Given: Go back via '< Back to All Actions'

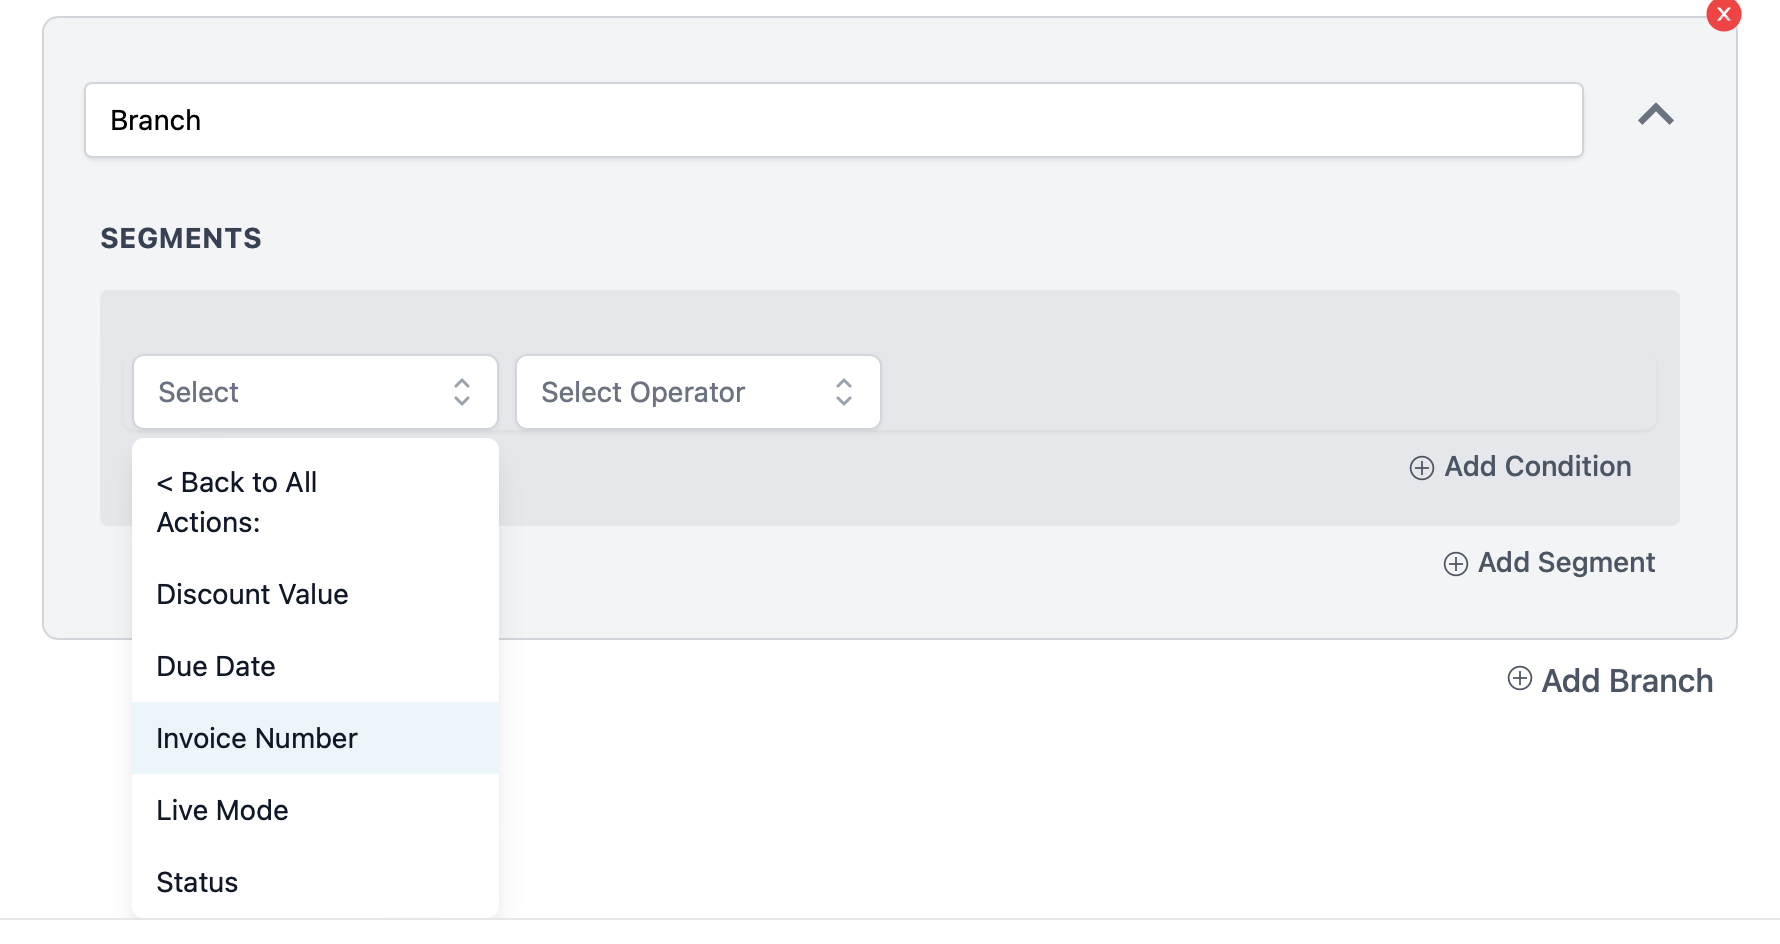Looking at the screenshot, I should 237,502.
